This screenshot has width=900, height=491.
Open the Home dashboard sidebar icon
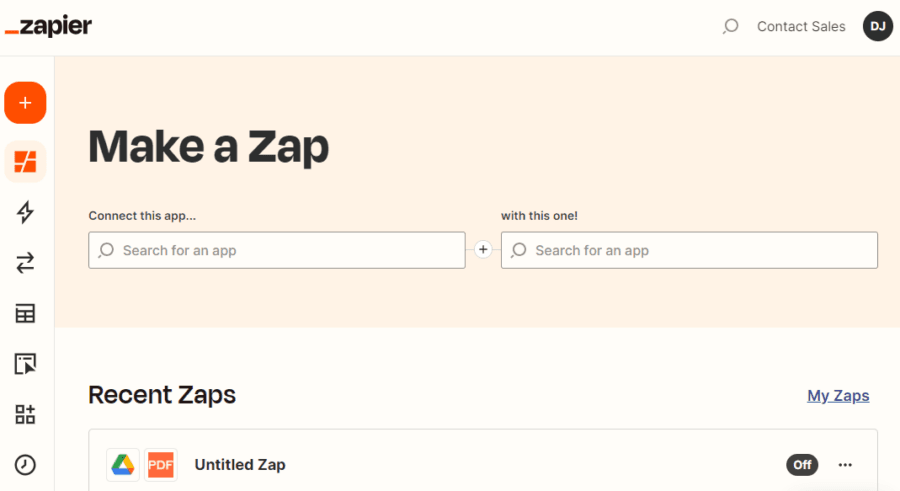(x=25, y=160)
